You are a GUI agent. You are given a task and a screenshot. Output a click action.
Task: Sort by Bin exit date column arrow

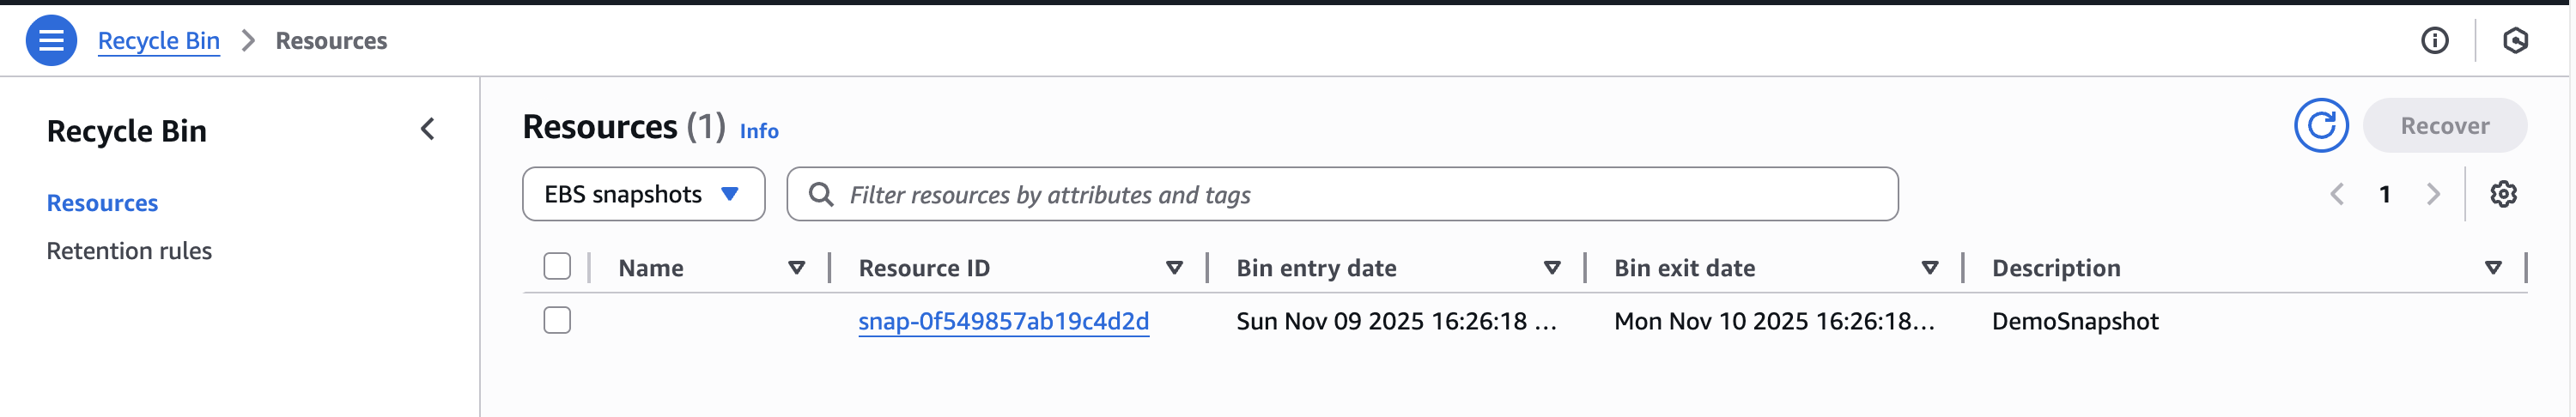(x=1929, y=268)
